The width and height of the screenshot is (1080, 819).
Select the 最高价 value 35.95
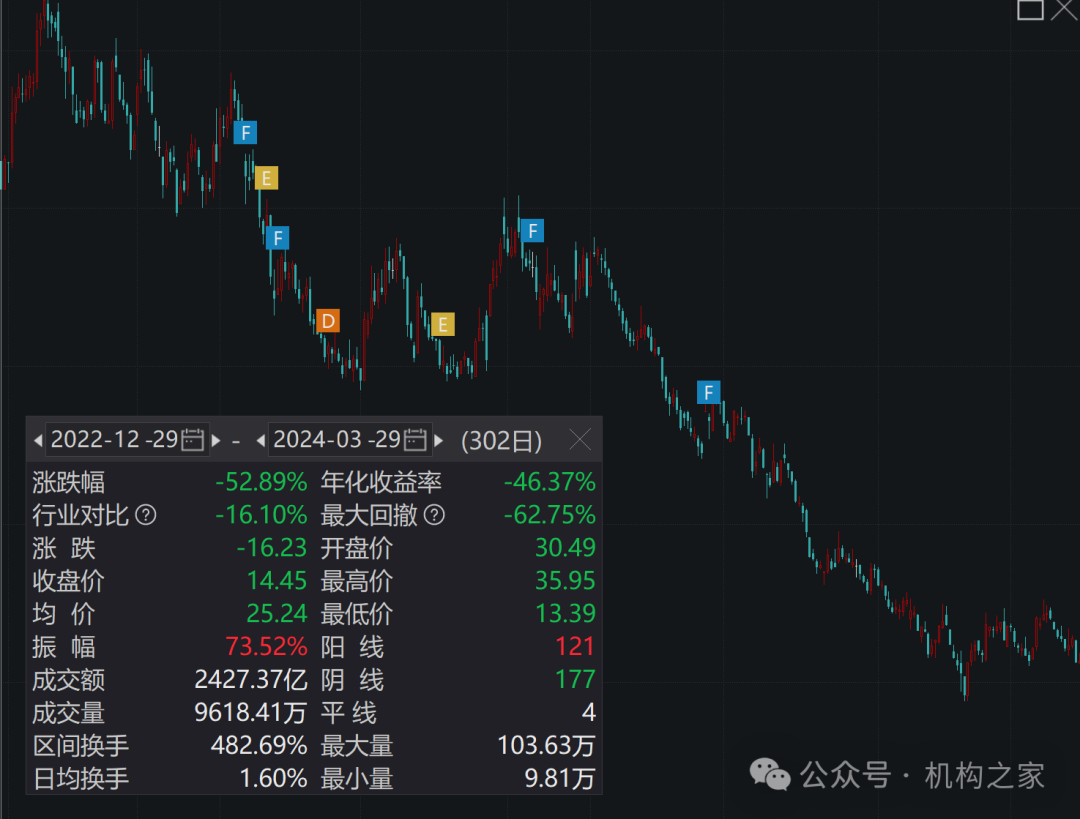pyautogui.click(x=565, y=581)
